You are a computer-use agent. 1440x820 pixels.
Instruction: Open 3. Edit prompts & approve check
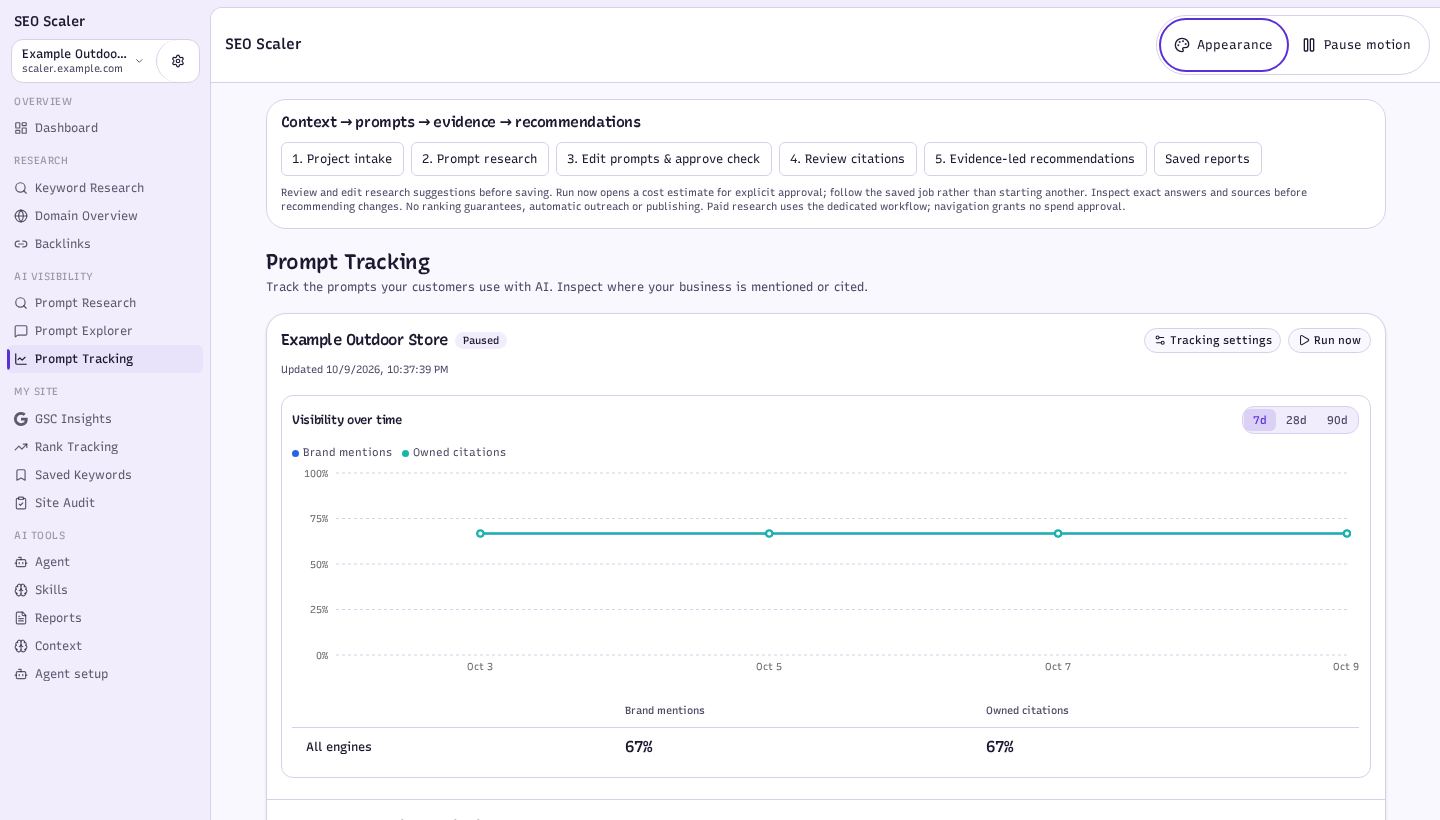coord(664,159)
